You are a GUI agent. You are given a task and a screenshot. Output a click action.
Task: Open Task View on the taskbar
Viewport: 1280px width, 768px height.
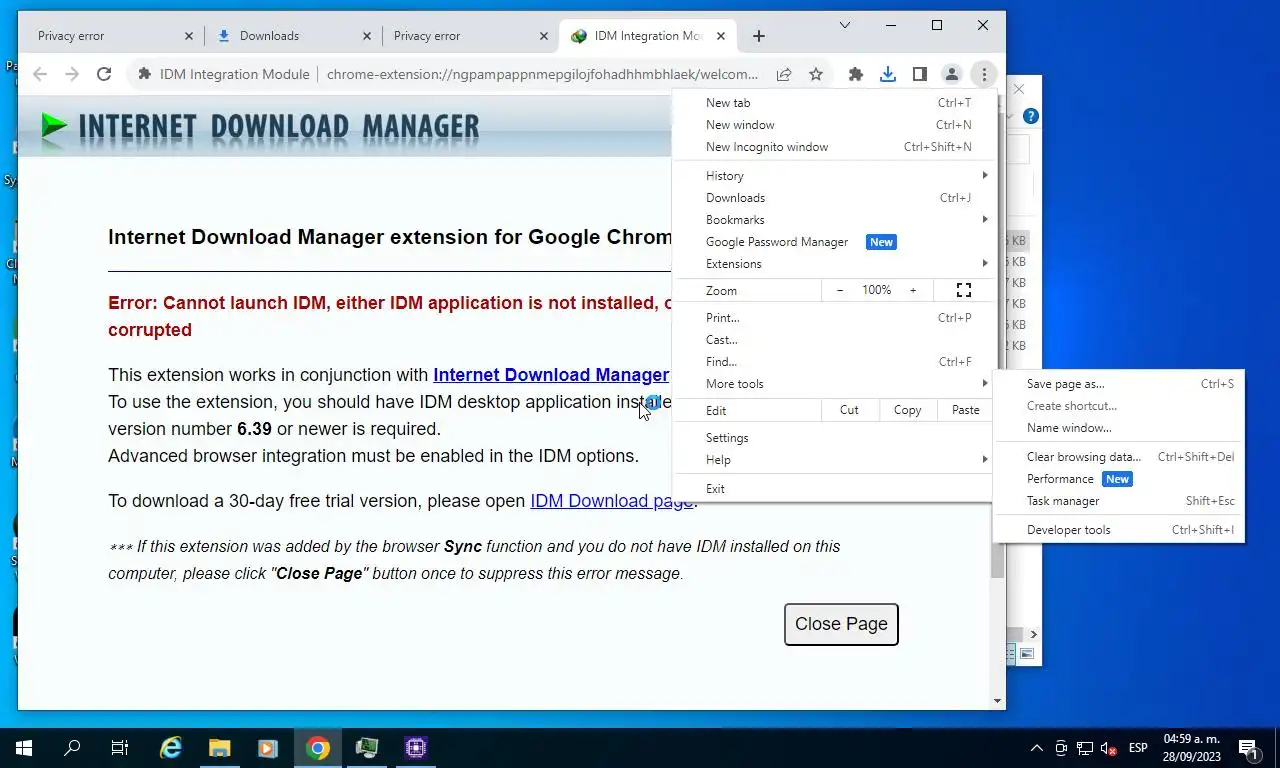[x=120, y=748]
